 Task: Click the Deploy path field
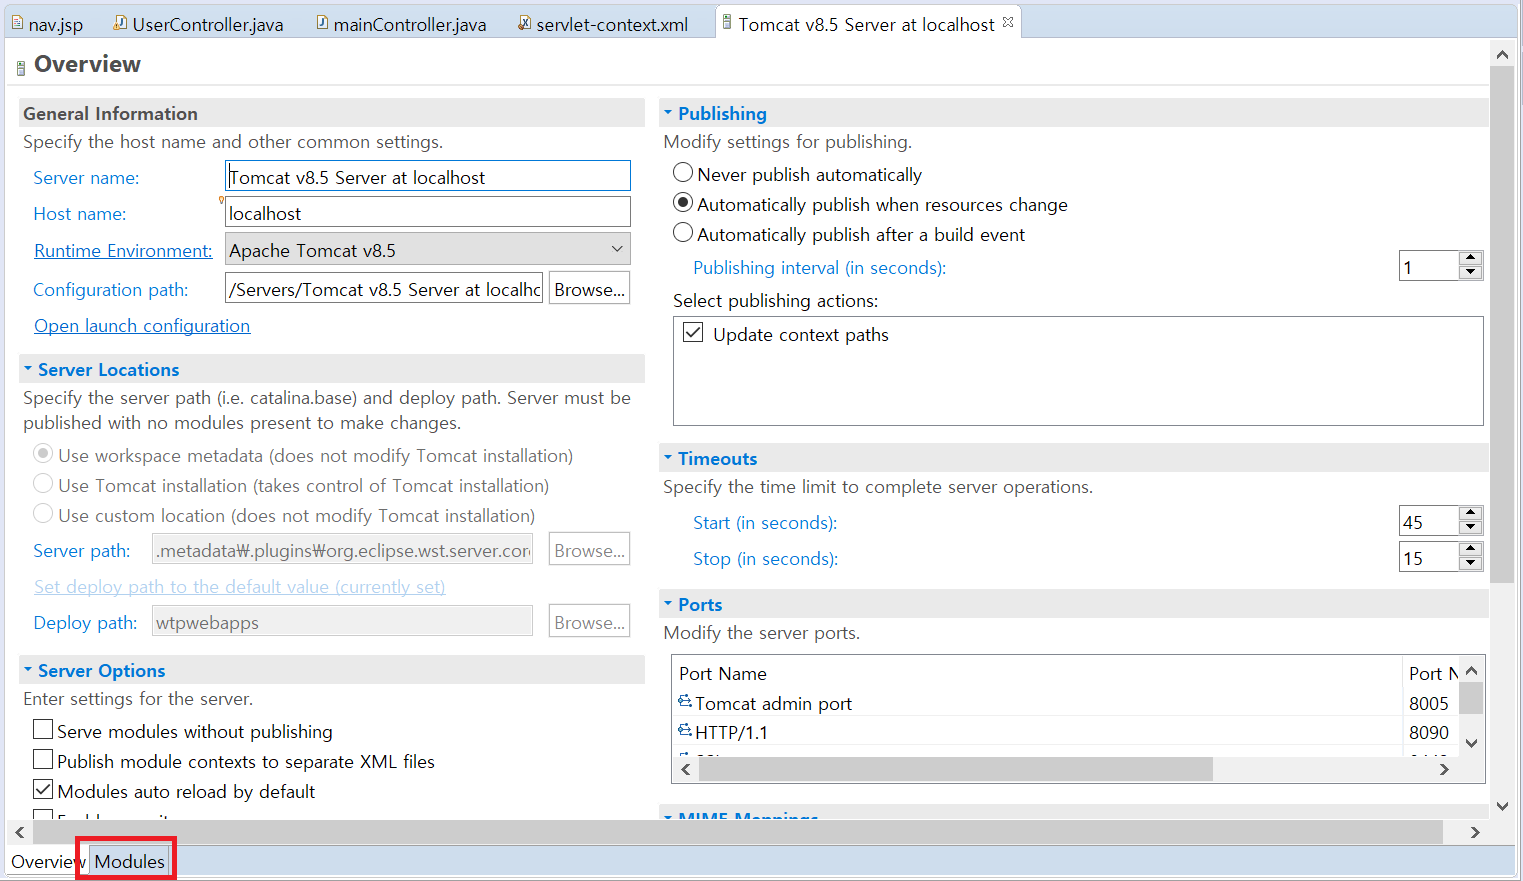pyautogui.click(x=342, y=621)
